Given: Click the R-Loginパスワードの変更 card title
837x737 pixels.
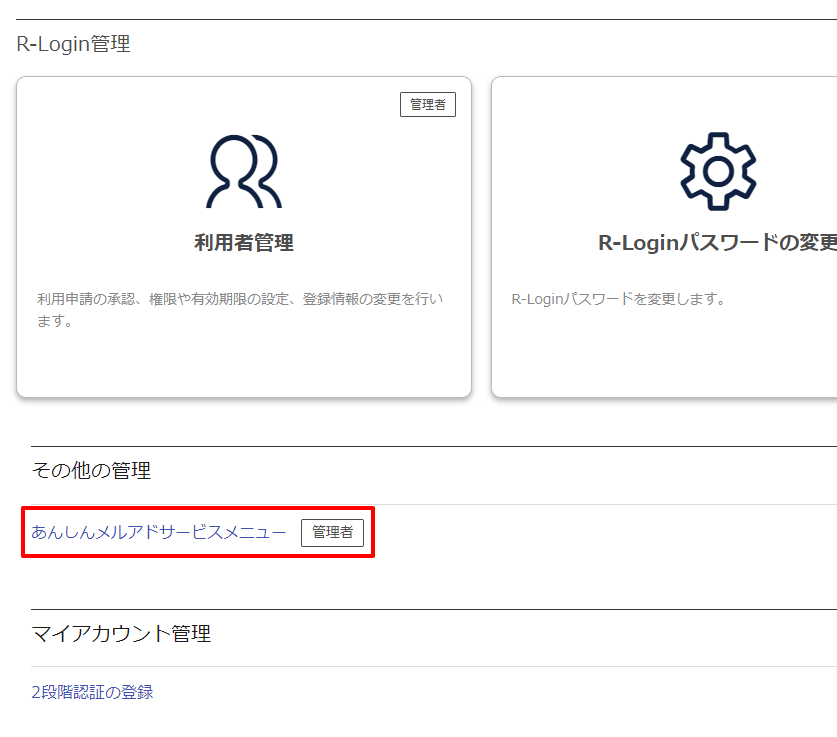Looking at the screenshot, I should tap(717, 243).
